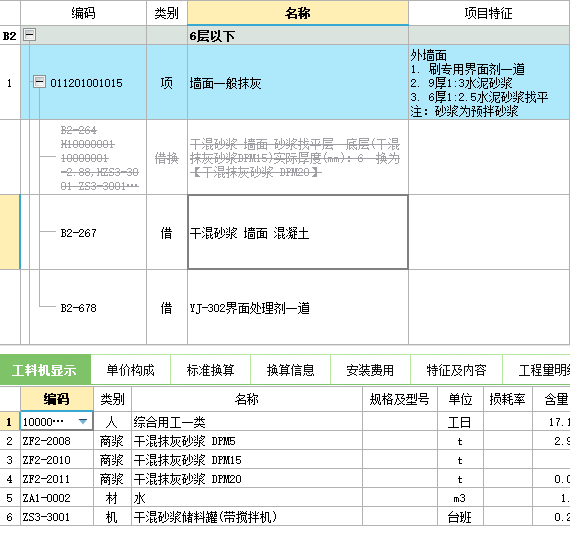Click the 项目特征 column header
570x547 pixels.
[489, 13]
